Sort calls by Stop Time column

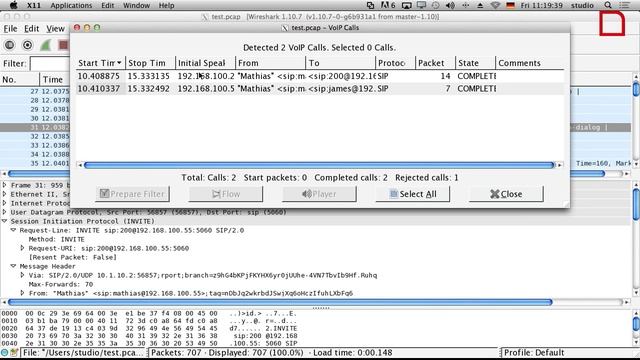click(x=150, y=63)
